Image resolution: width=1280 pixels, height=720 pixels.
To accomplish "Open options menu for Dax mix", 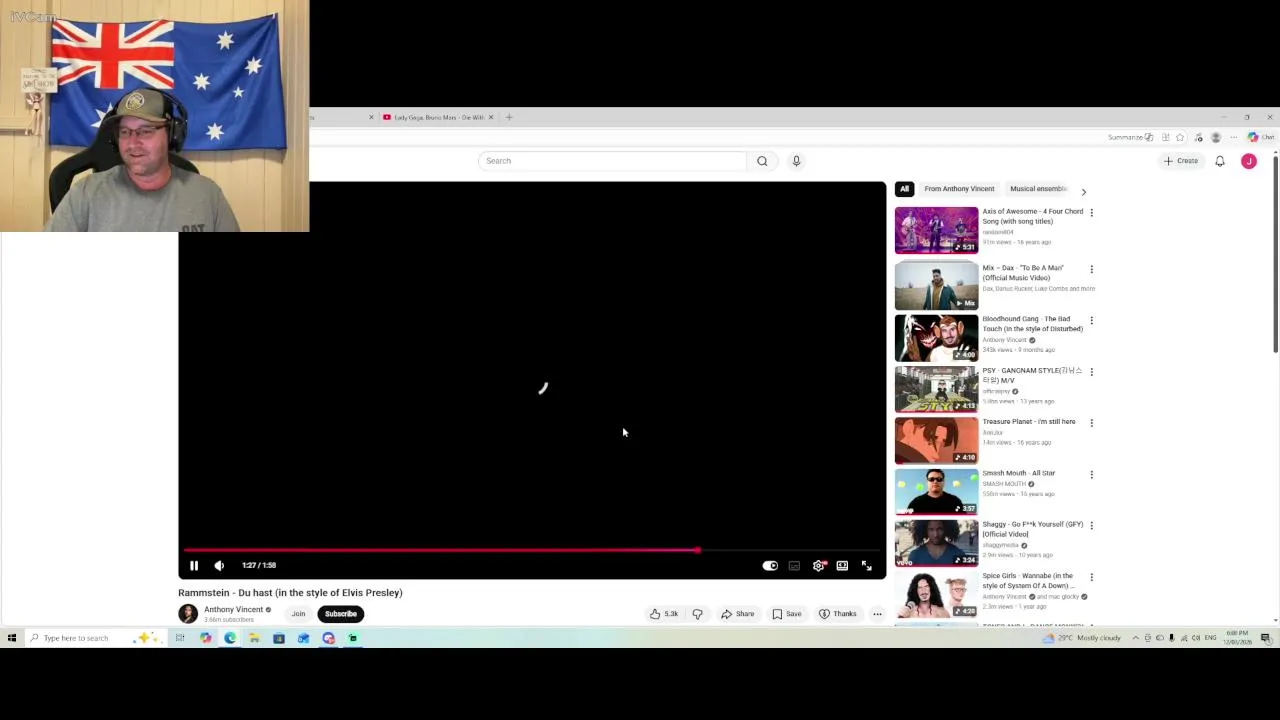I will pyautogui.click(x=1091, y=269).
